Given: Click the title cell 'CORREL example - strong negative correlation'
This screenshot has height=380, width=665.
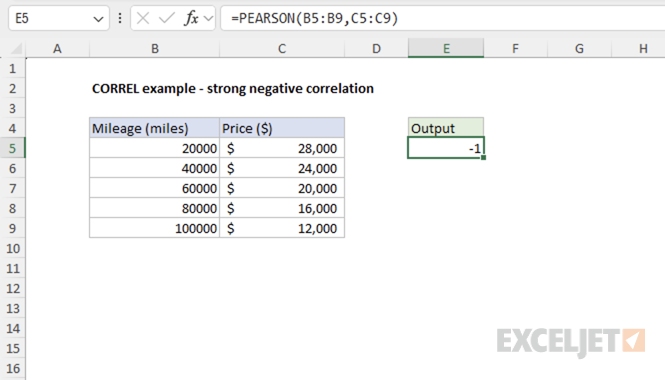Looking at the screenshot, I should point(233,88).
